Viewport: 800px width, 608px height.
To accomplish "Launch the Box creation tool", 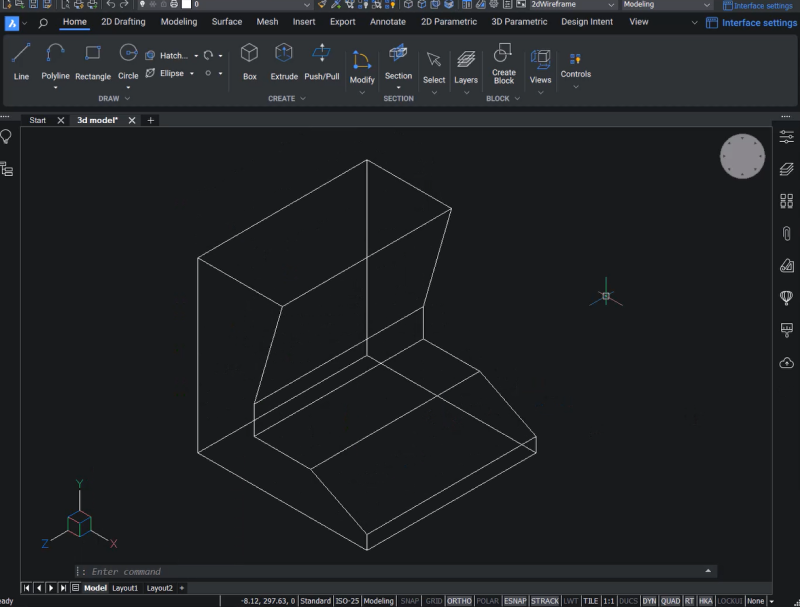I will pos(249,62).
